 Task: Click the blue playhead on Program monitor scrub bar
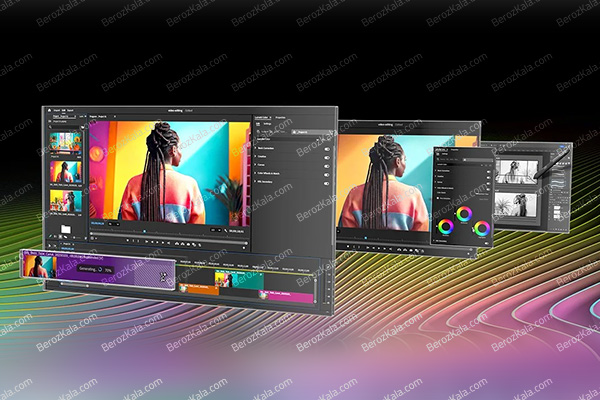pyautogui.click(x=144, y=231)
